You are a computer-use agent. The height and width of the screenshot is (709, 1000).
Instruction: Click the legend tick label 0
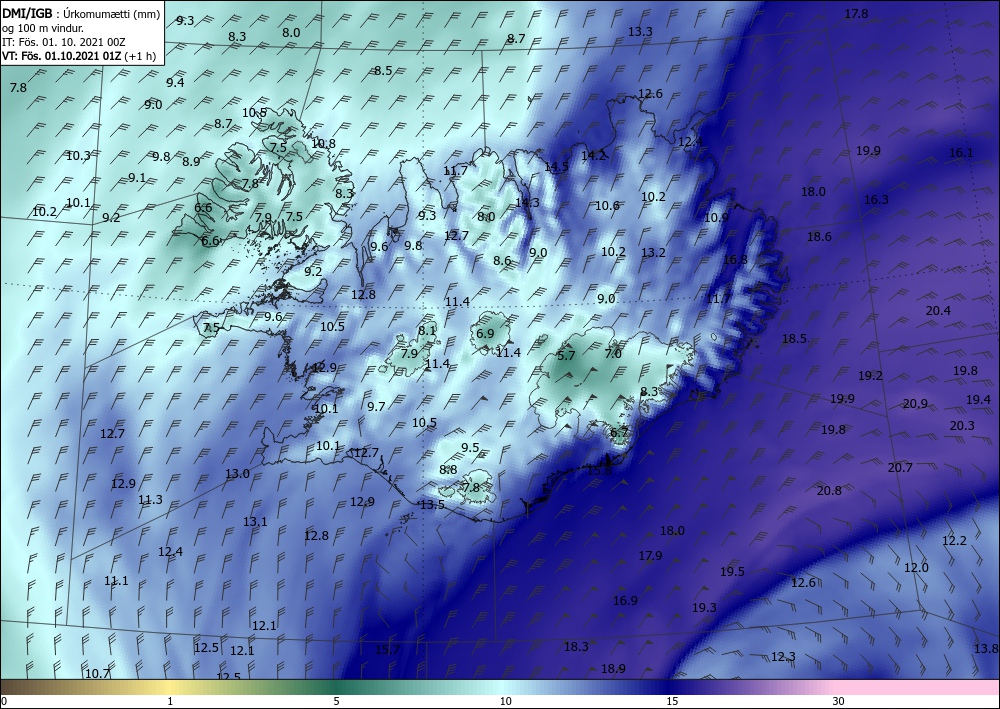click(x=4, y=702)
